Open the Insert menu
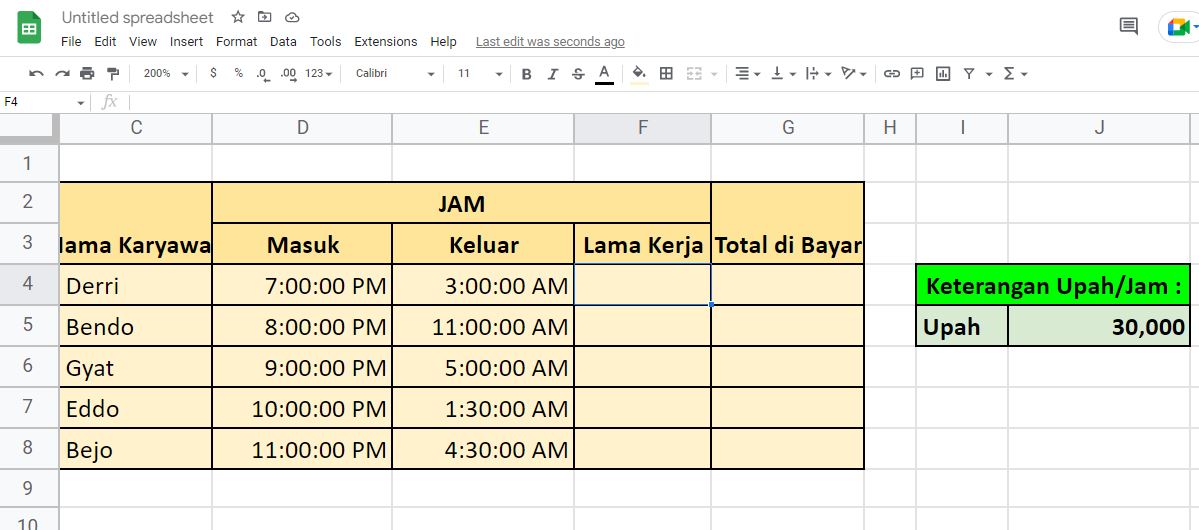Image resolution: width=1199 pixels, height=530 pixels. click(x=187, y=41)
